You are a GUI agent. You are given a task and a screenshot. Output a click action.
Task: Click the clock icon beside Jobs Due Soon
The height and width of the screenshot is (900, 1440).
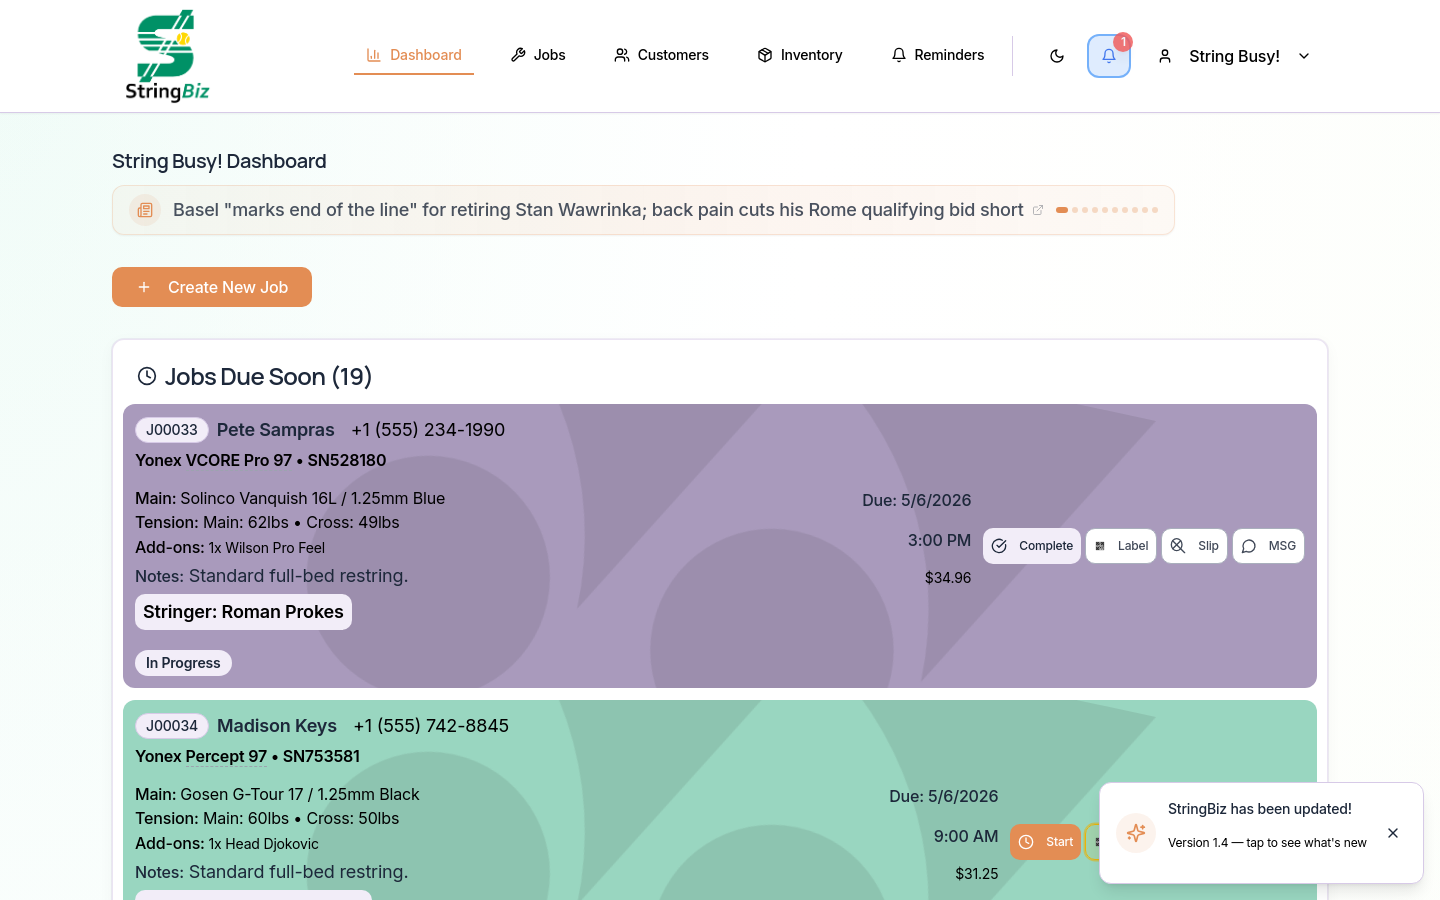coord(147,376)
